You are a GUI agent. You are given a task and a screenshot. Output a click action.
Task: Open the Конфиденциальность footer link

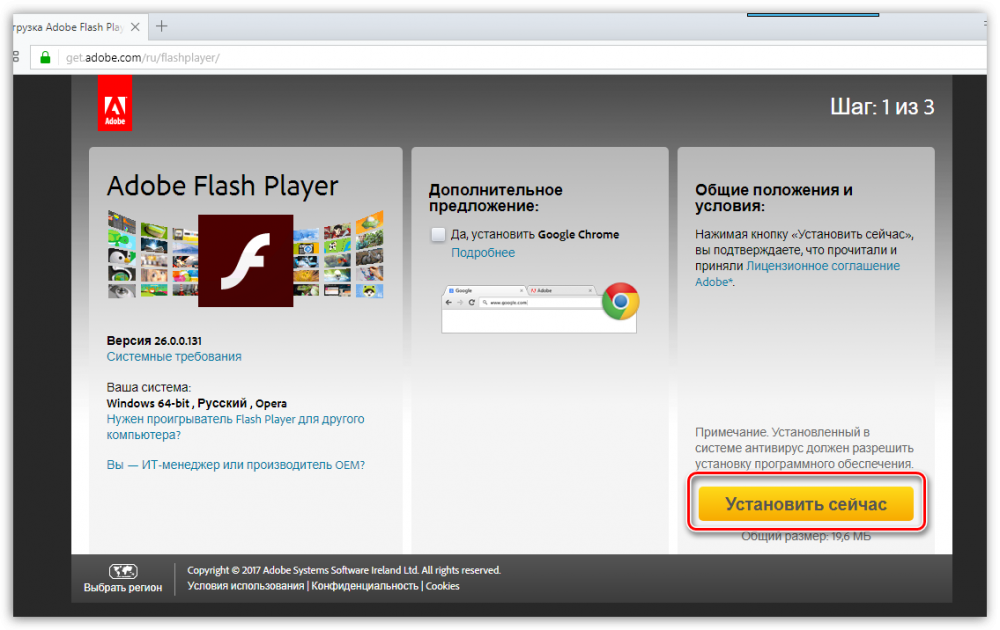click(365, 586)
